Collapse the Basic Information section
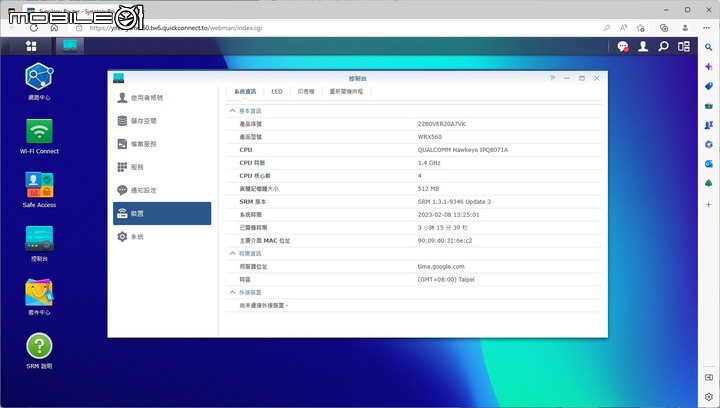The height and width of the screenshot is (408, 720). [232, 111]
